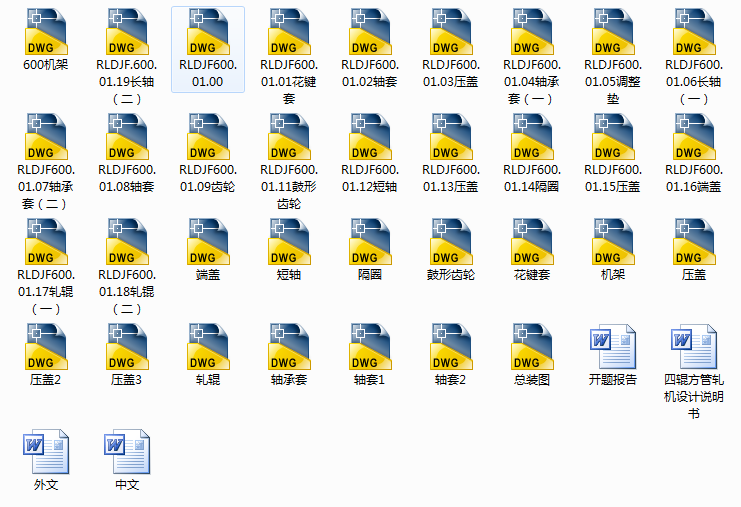Click the highlighted RLDJF600.01.00 DWG icon
Screen dimensions: 741x507
[x=208, y=32]
